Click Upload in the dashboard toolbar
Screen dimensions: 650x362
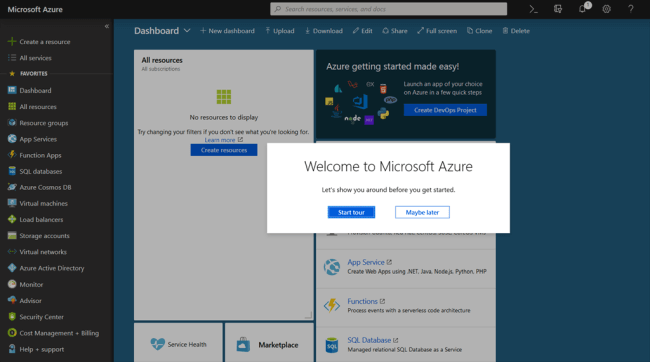tap(280, 31)
